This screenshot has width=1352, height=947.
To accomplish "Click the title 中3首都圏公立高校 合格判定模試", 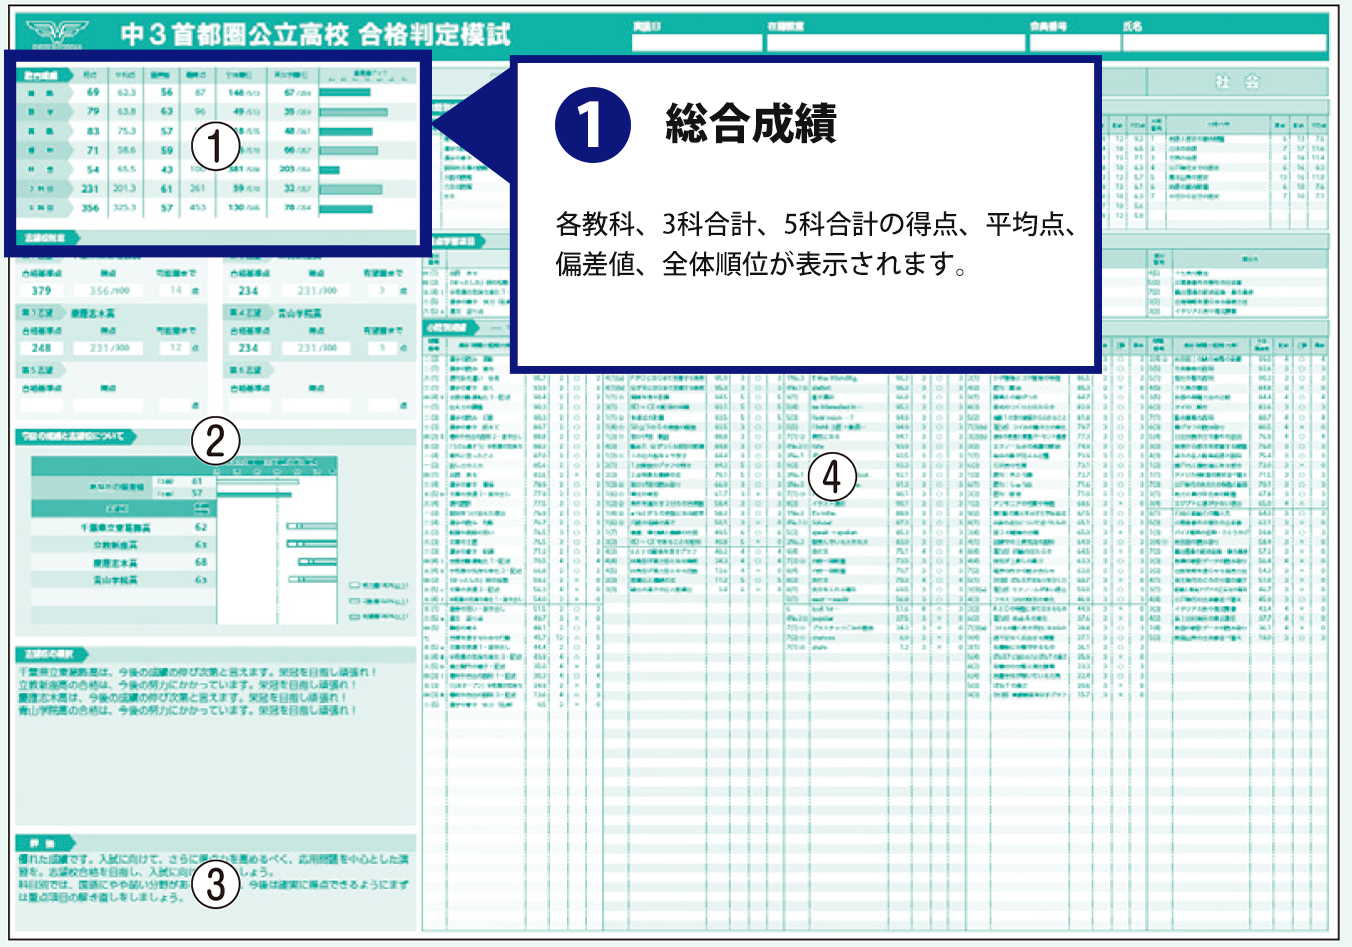I will coord(316,34).
